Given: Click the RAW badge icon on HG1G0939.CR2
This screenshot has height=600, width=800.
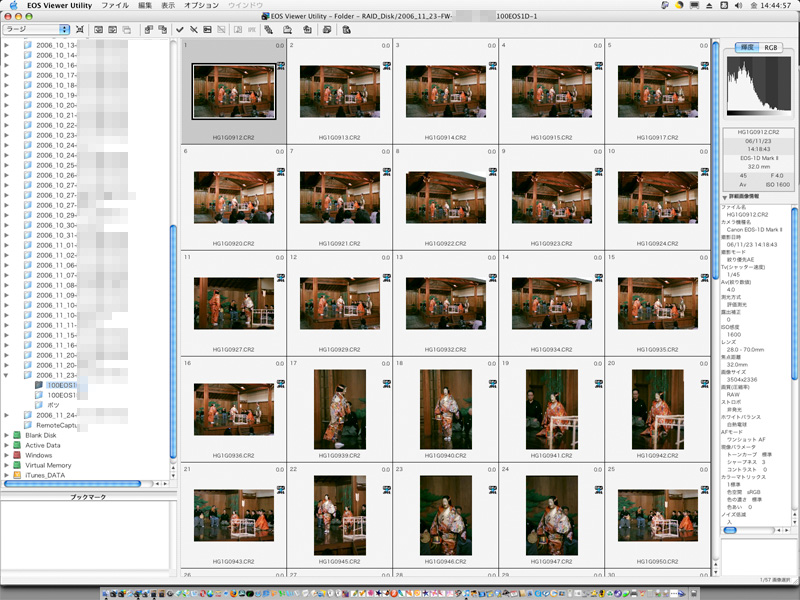Looking at the screenshot, I should point(387,384).
